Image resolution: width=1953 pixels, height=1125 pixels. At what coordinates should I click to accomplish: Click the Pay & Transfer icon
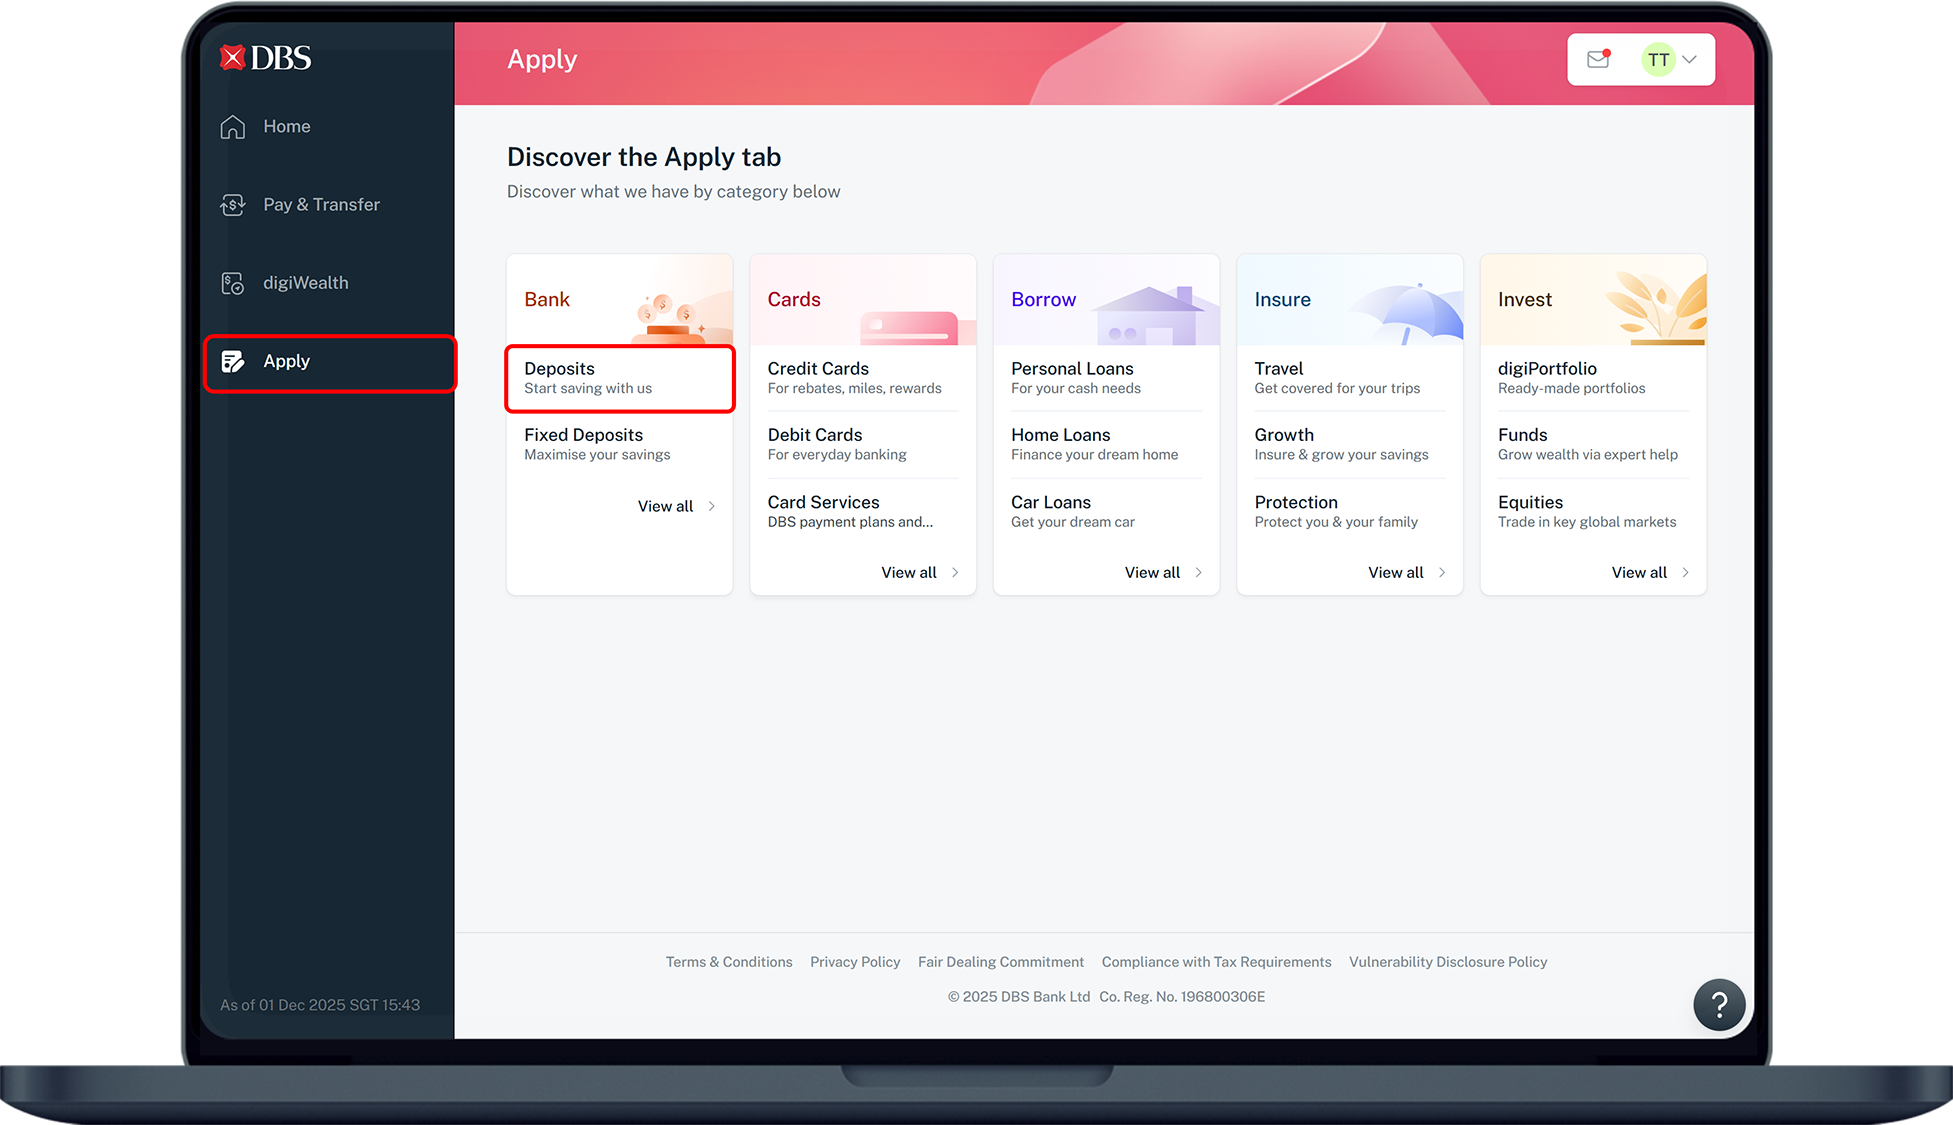(x=233, y=205)
